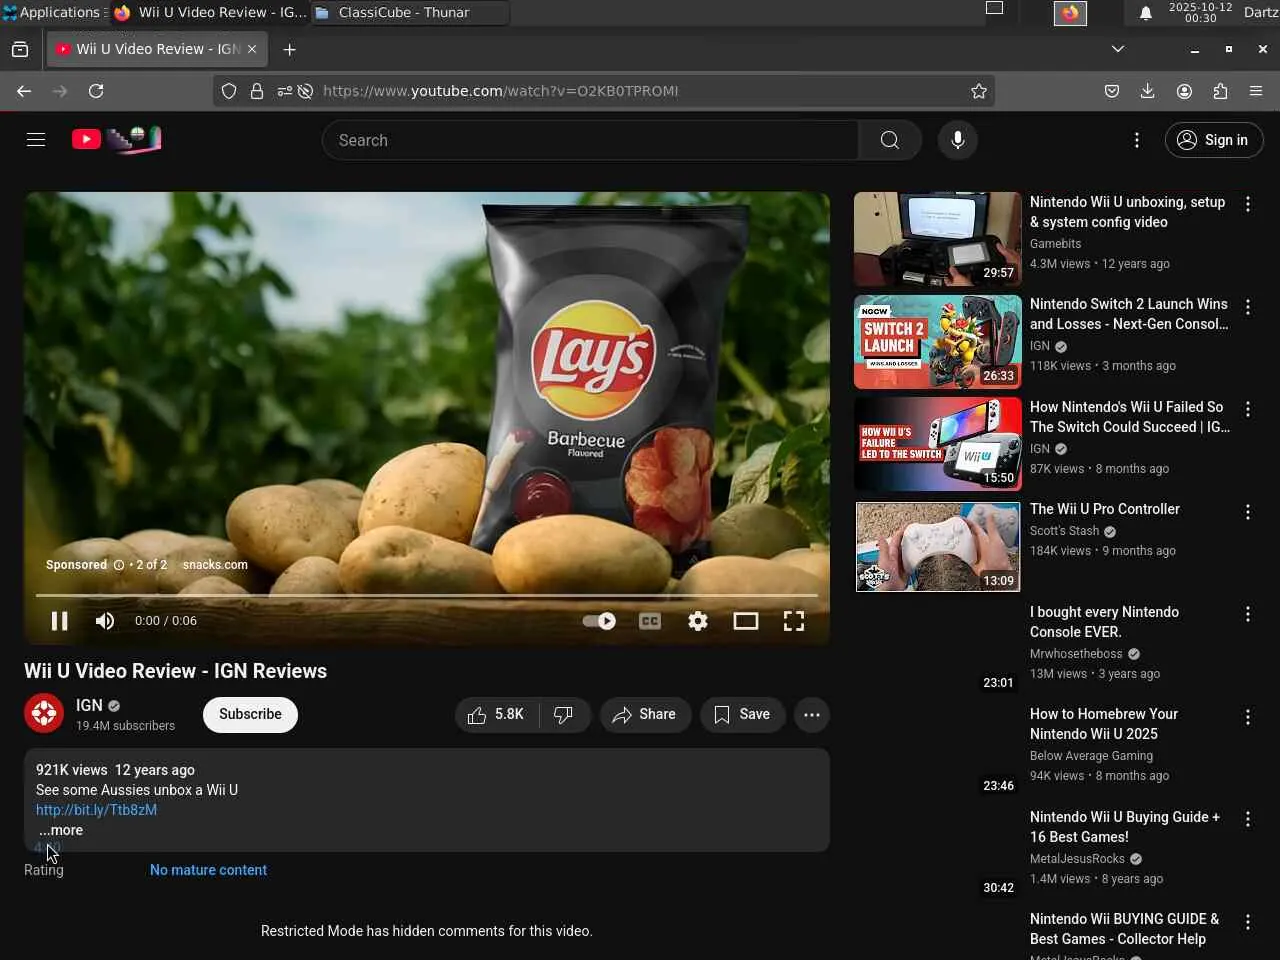1280x960 pixels.
Task: Enter full screen mode
Action: click(x=794, y=621)
